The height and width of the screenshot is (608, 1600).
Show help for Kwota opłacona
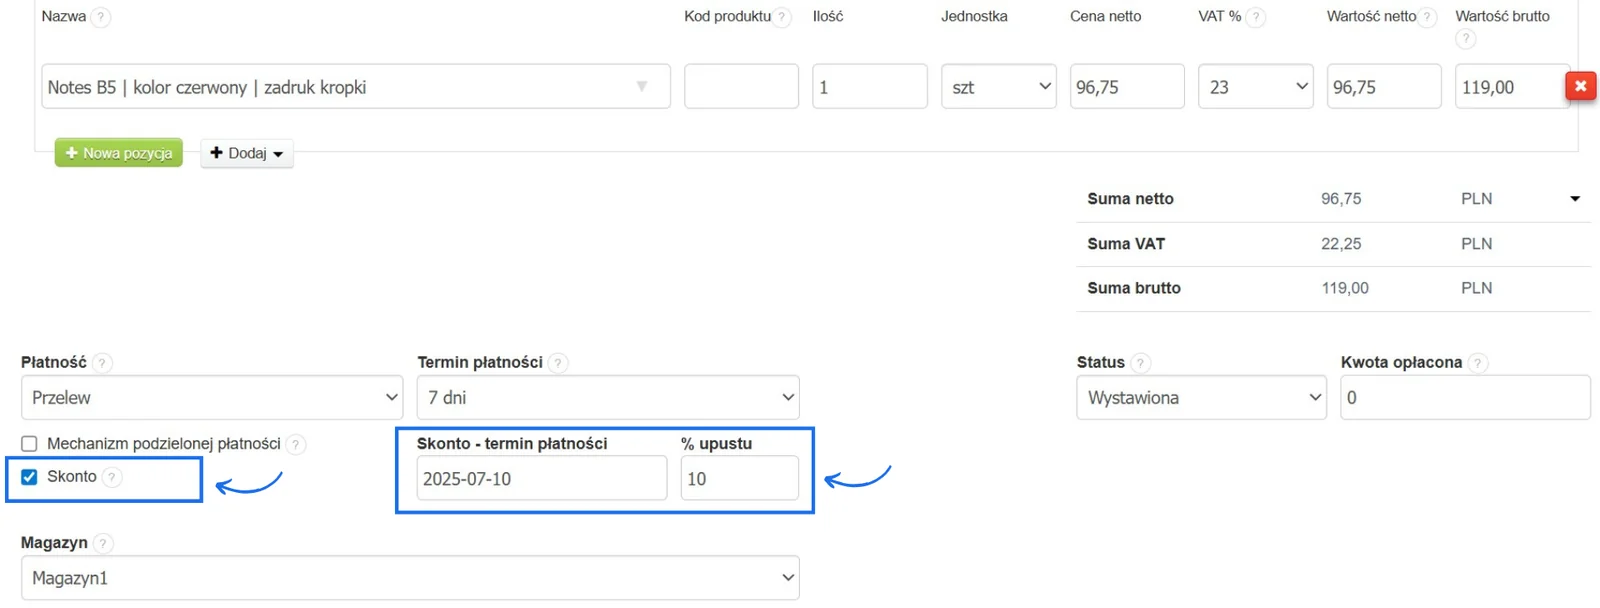(1478, 363)
